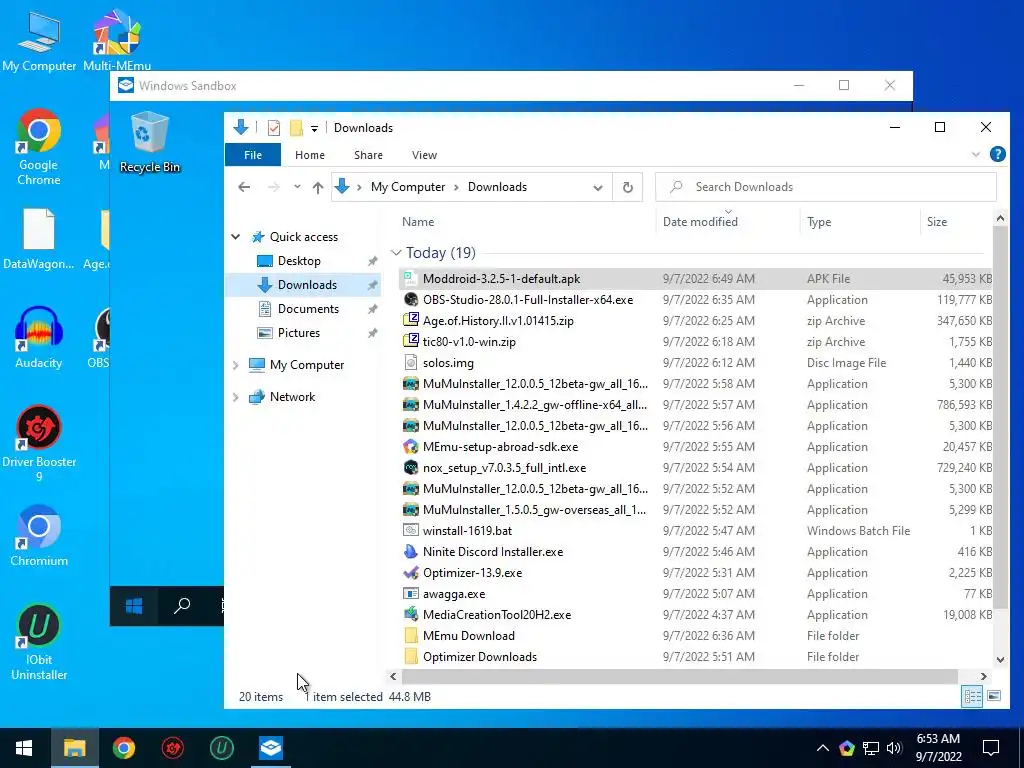
Task: Select nox_setup_v7.0.3.5_full_intl.exe file
Action: [x=696, y=468]
